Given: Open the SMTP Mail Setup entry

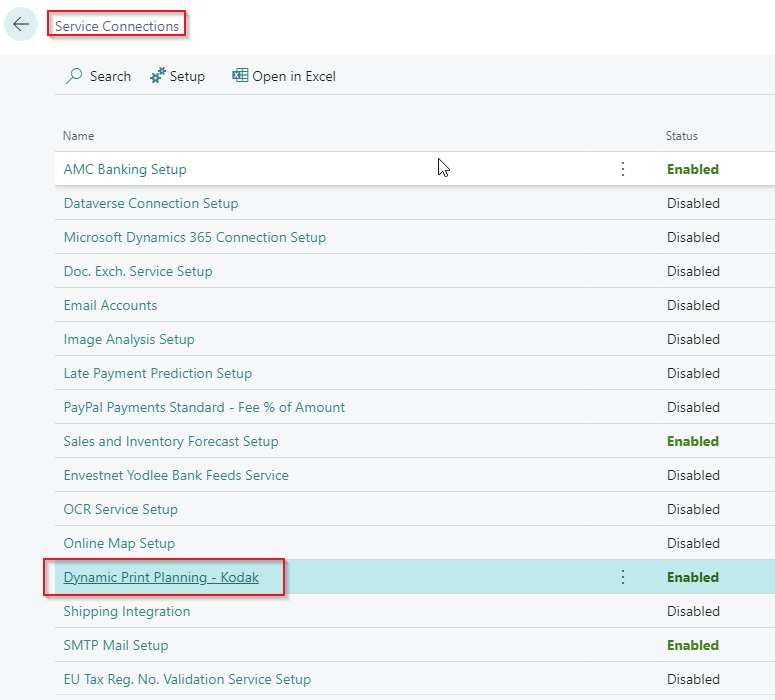Looking at the screenshot, I should click(x=116, y=645).
